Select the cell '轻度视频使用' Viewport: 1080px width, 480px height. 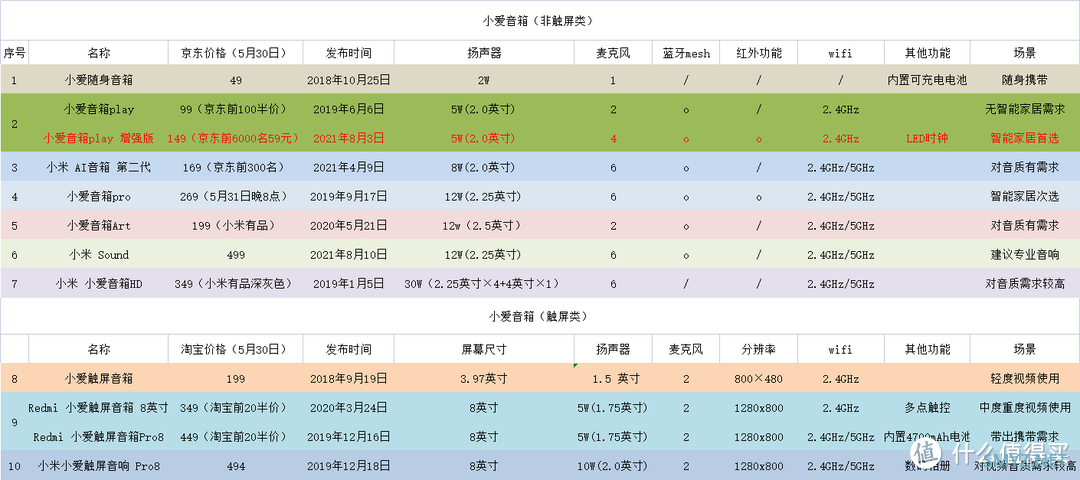pos(1025,378)
